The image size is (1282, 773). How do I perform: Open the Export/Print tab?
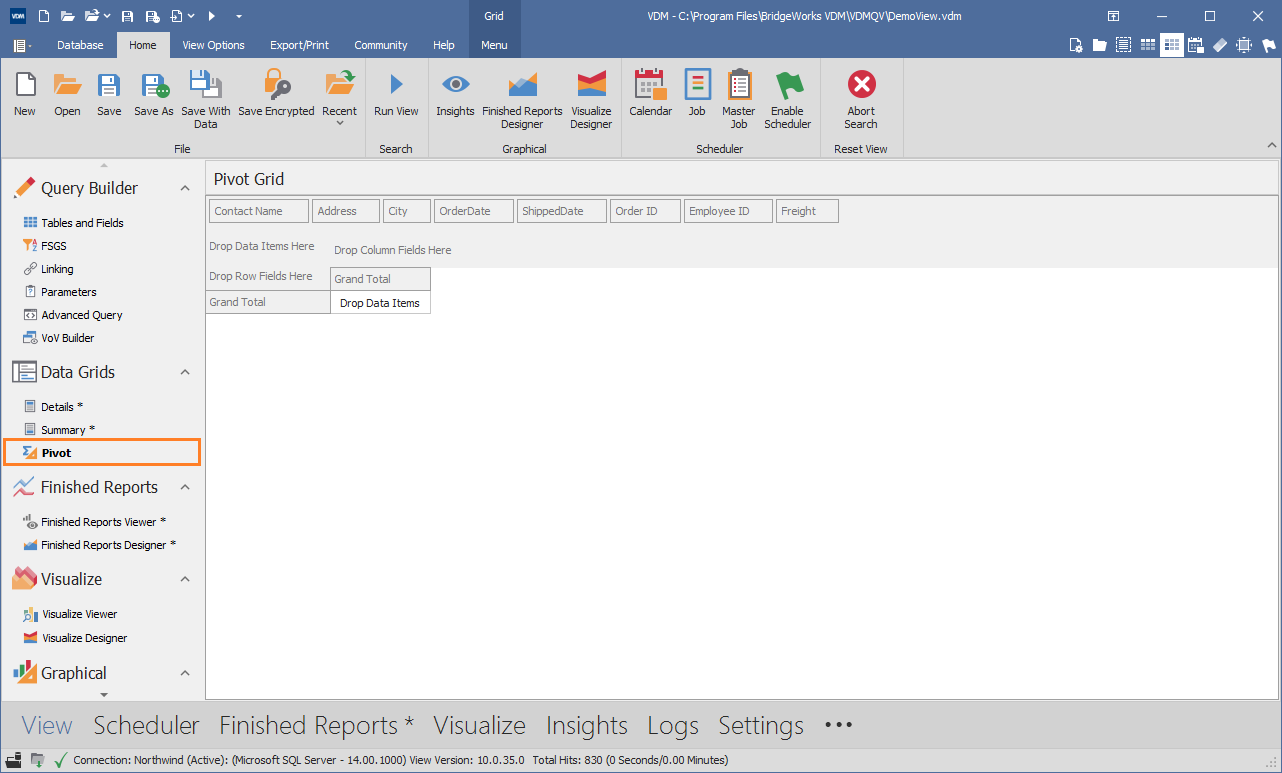[299, 45]
